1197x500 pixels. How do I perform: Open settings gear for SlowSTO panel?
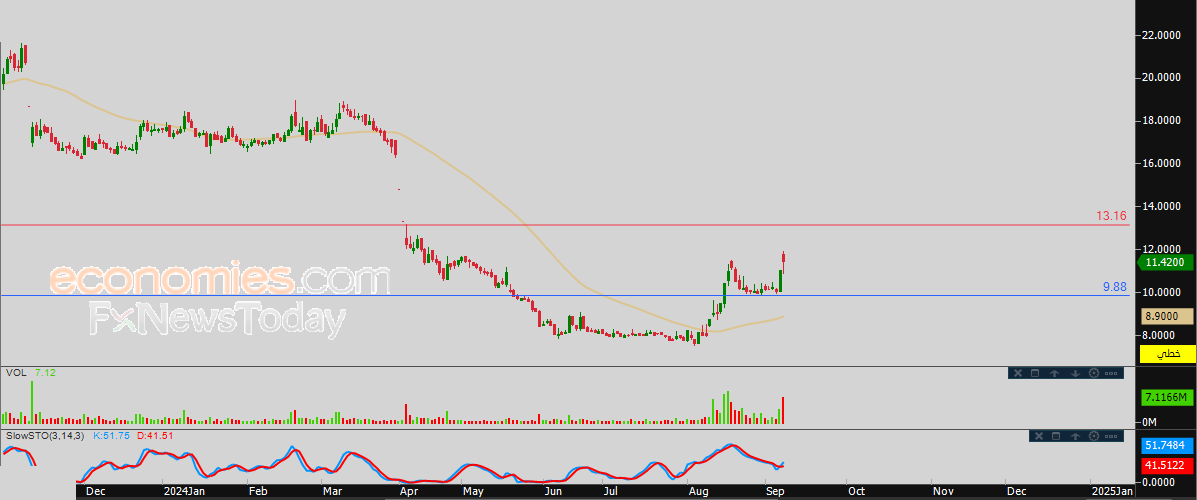click(1093, 436)
